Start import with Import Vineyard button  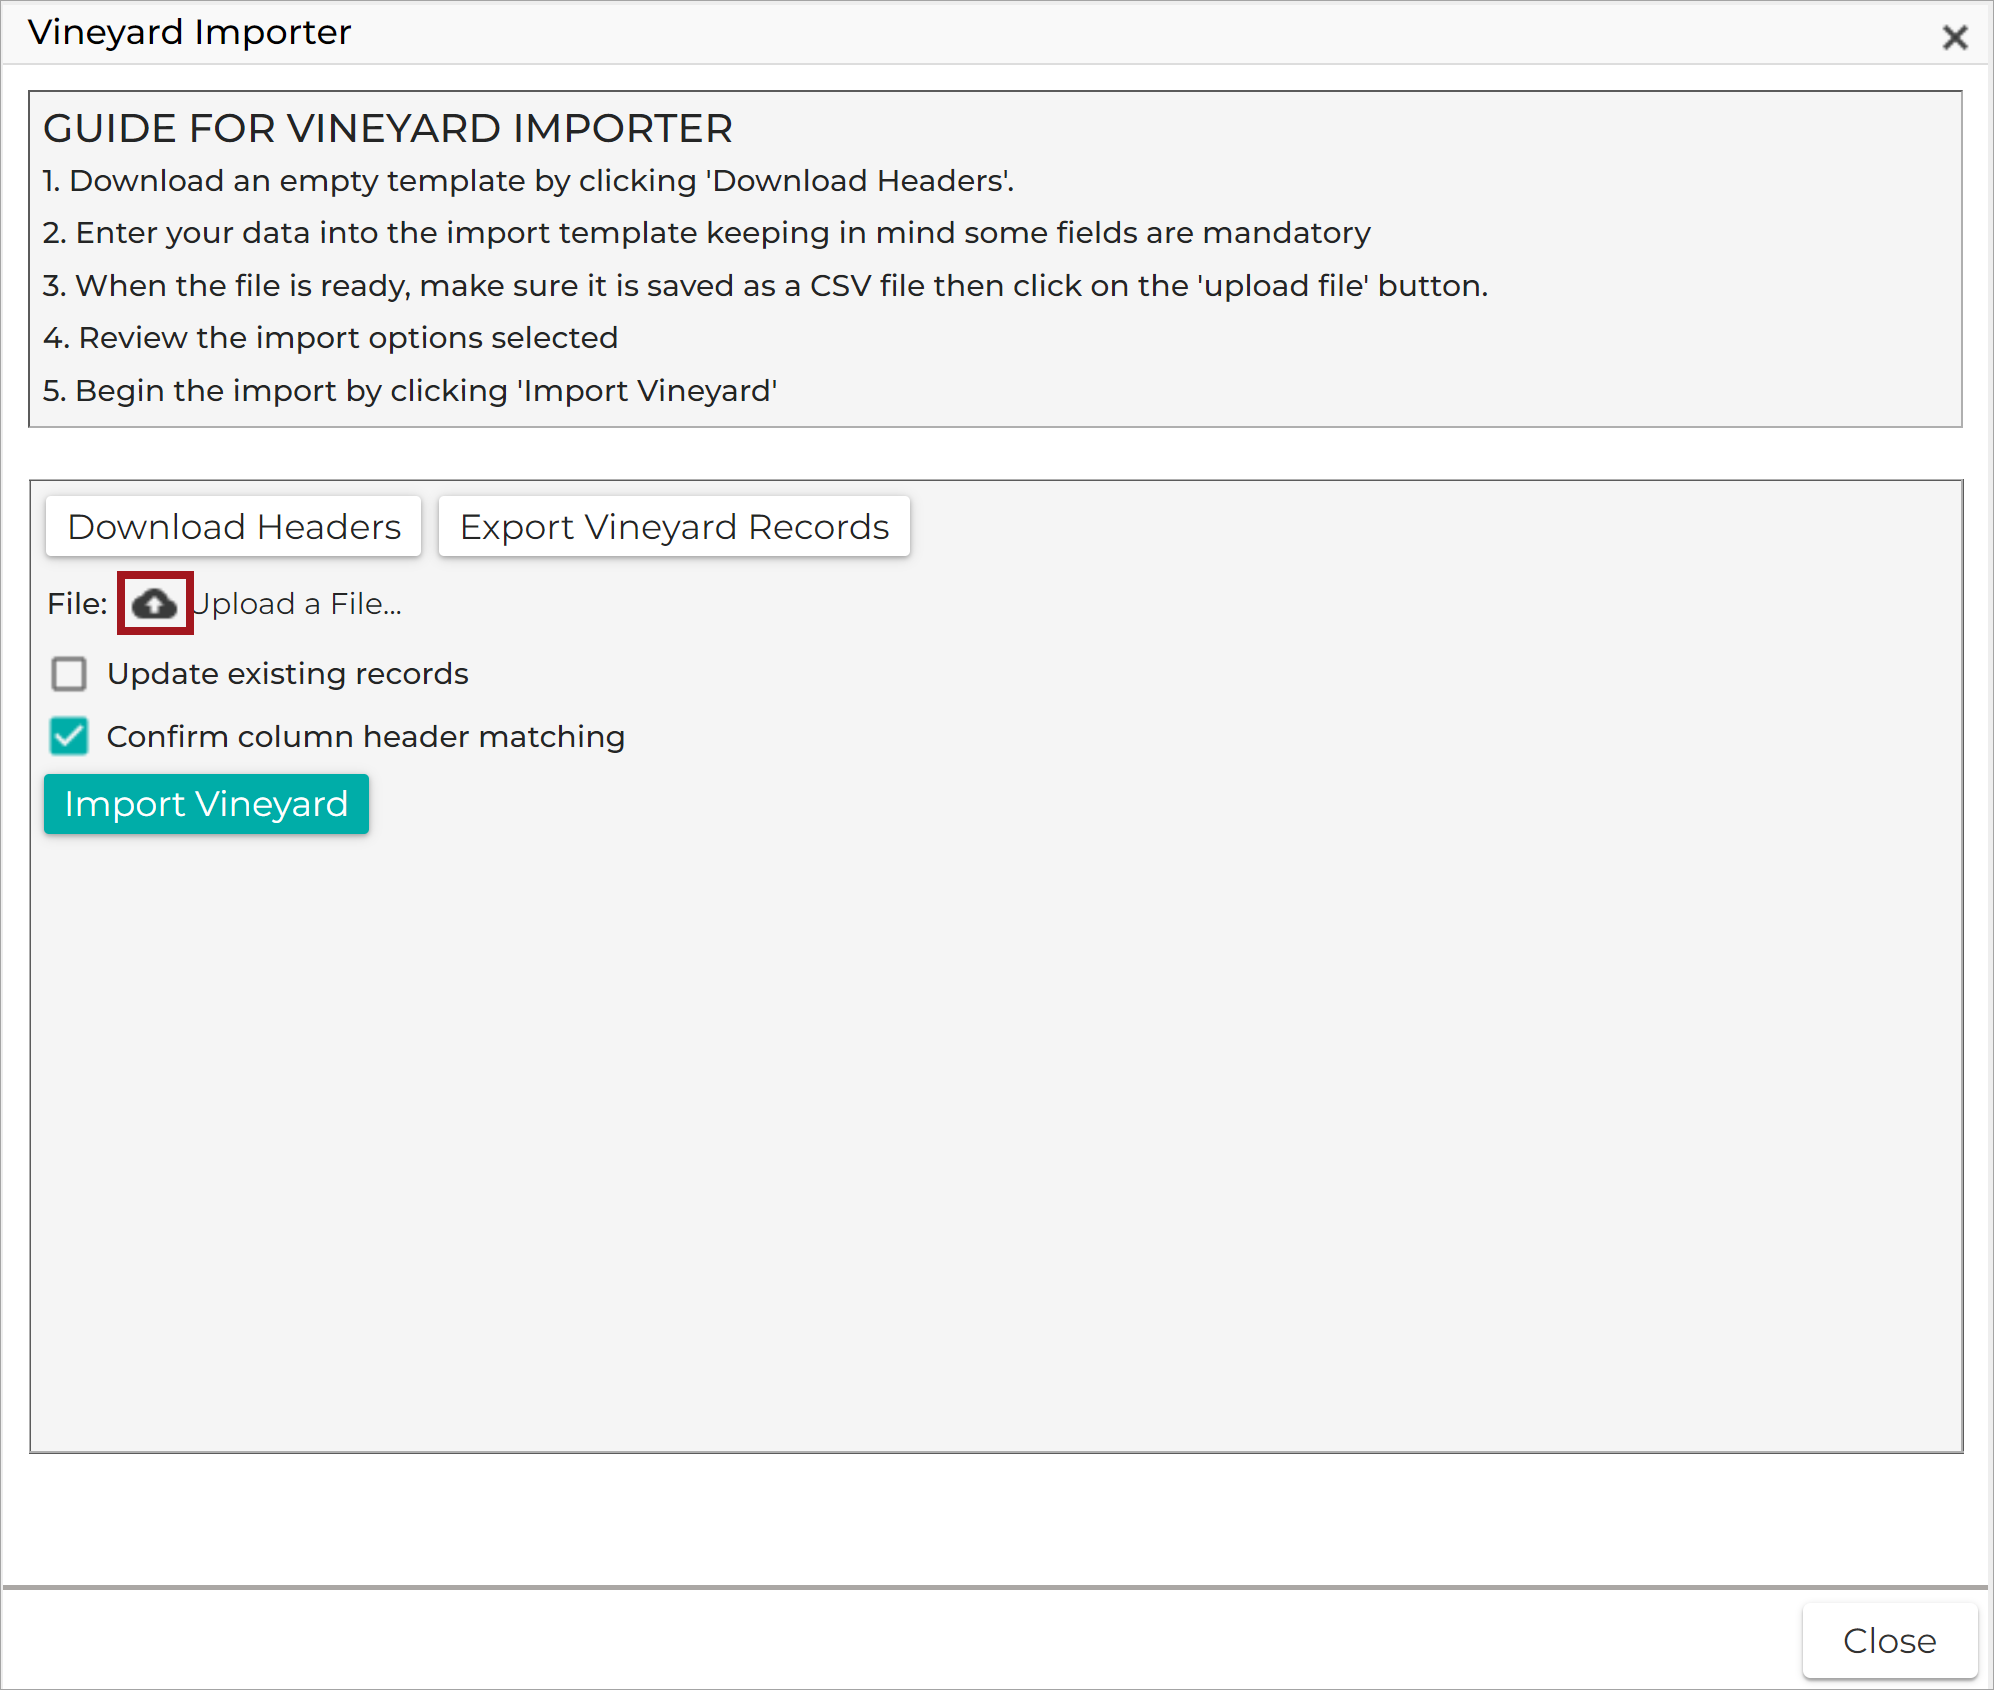[206, 804]
